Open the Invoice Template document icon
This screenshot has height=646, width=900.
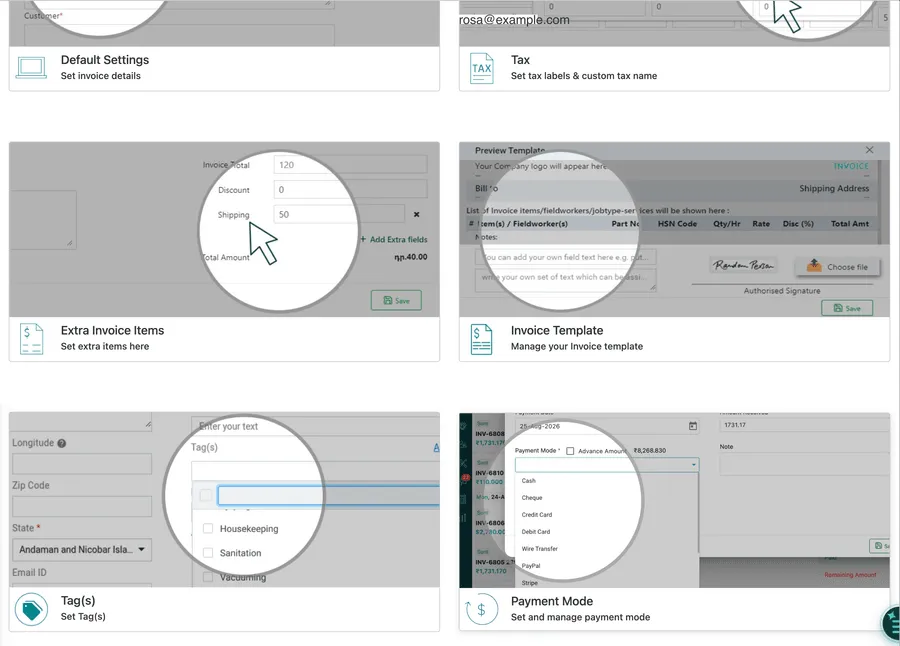pyautogui.click(x=482, y=339)
